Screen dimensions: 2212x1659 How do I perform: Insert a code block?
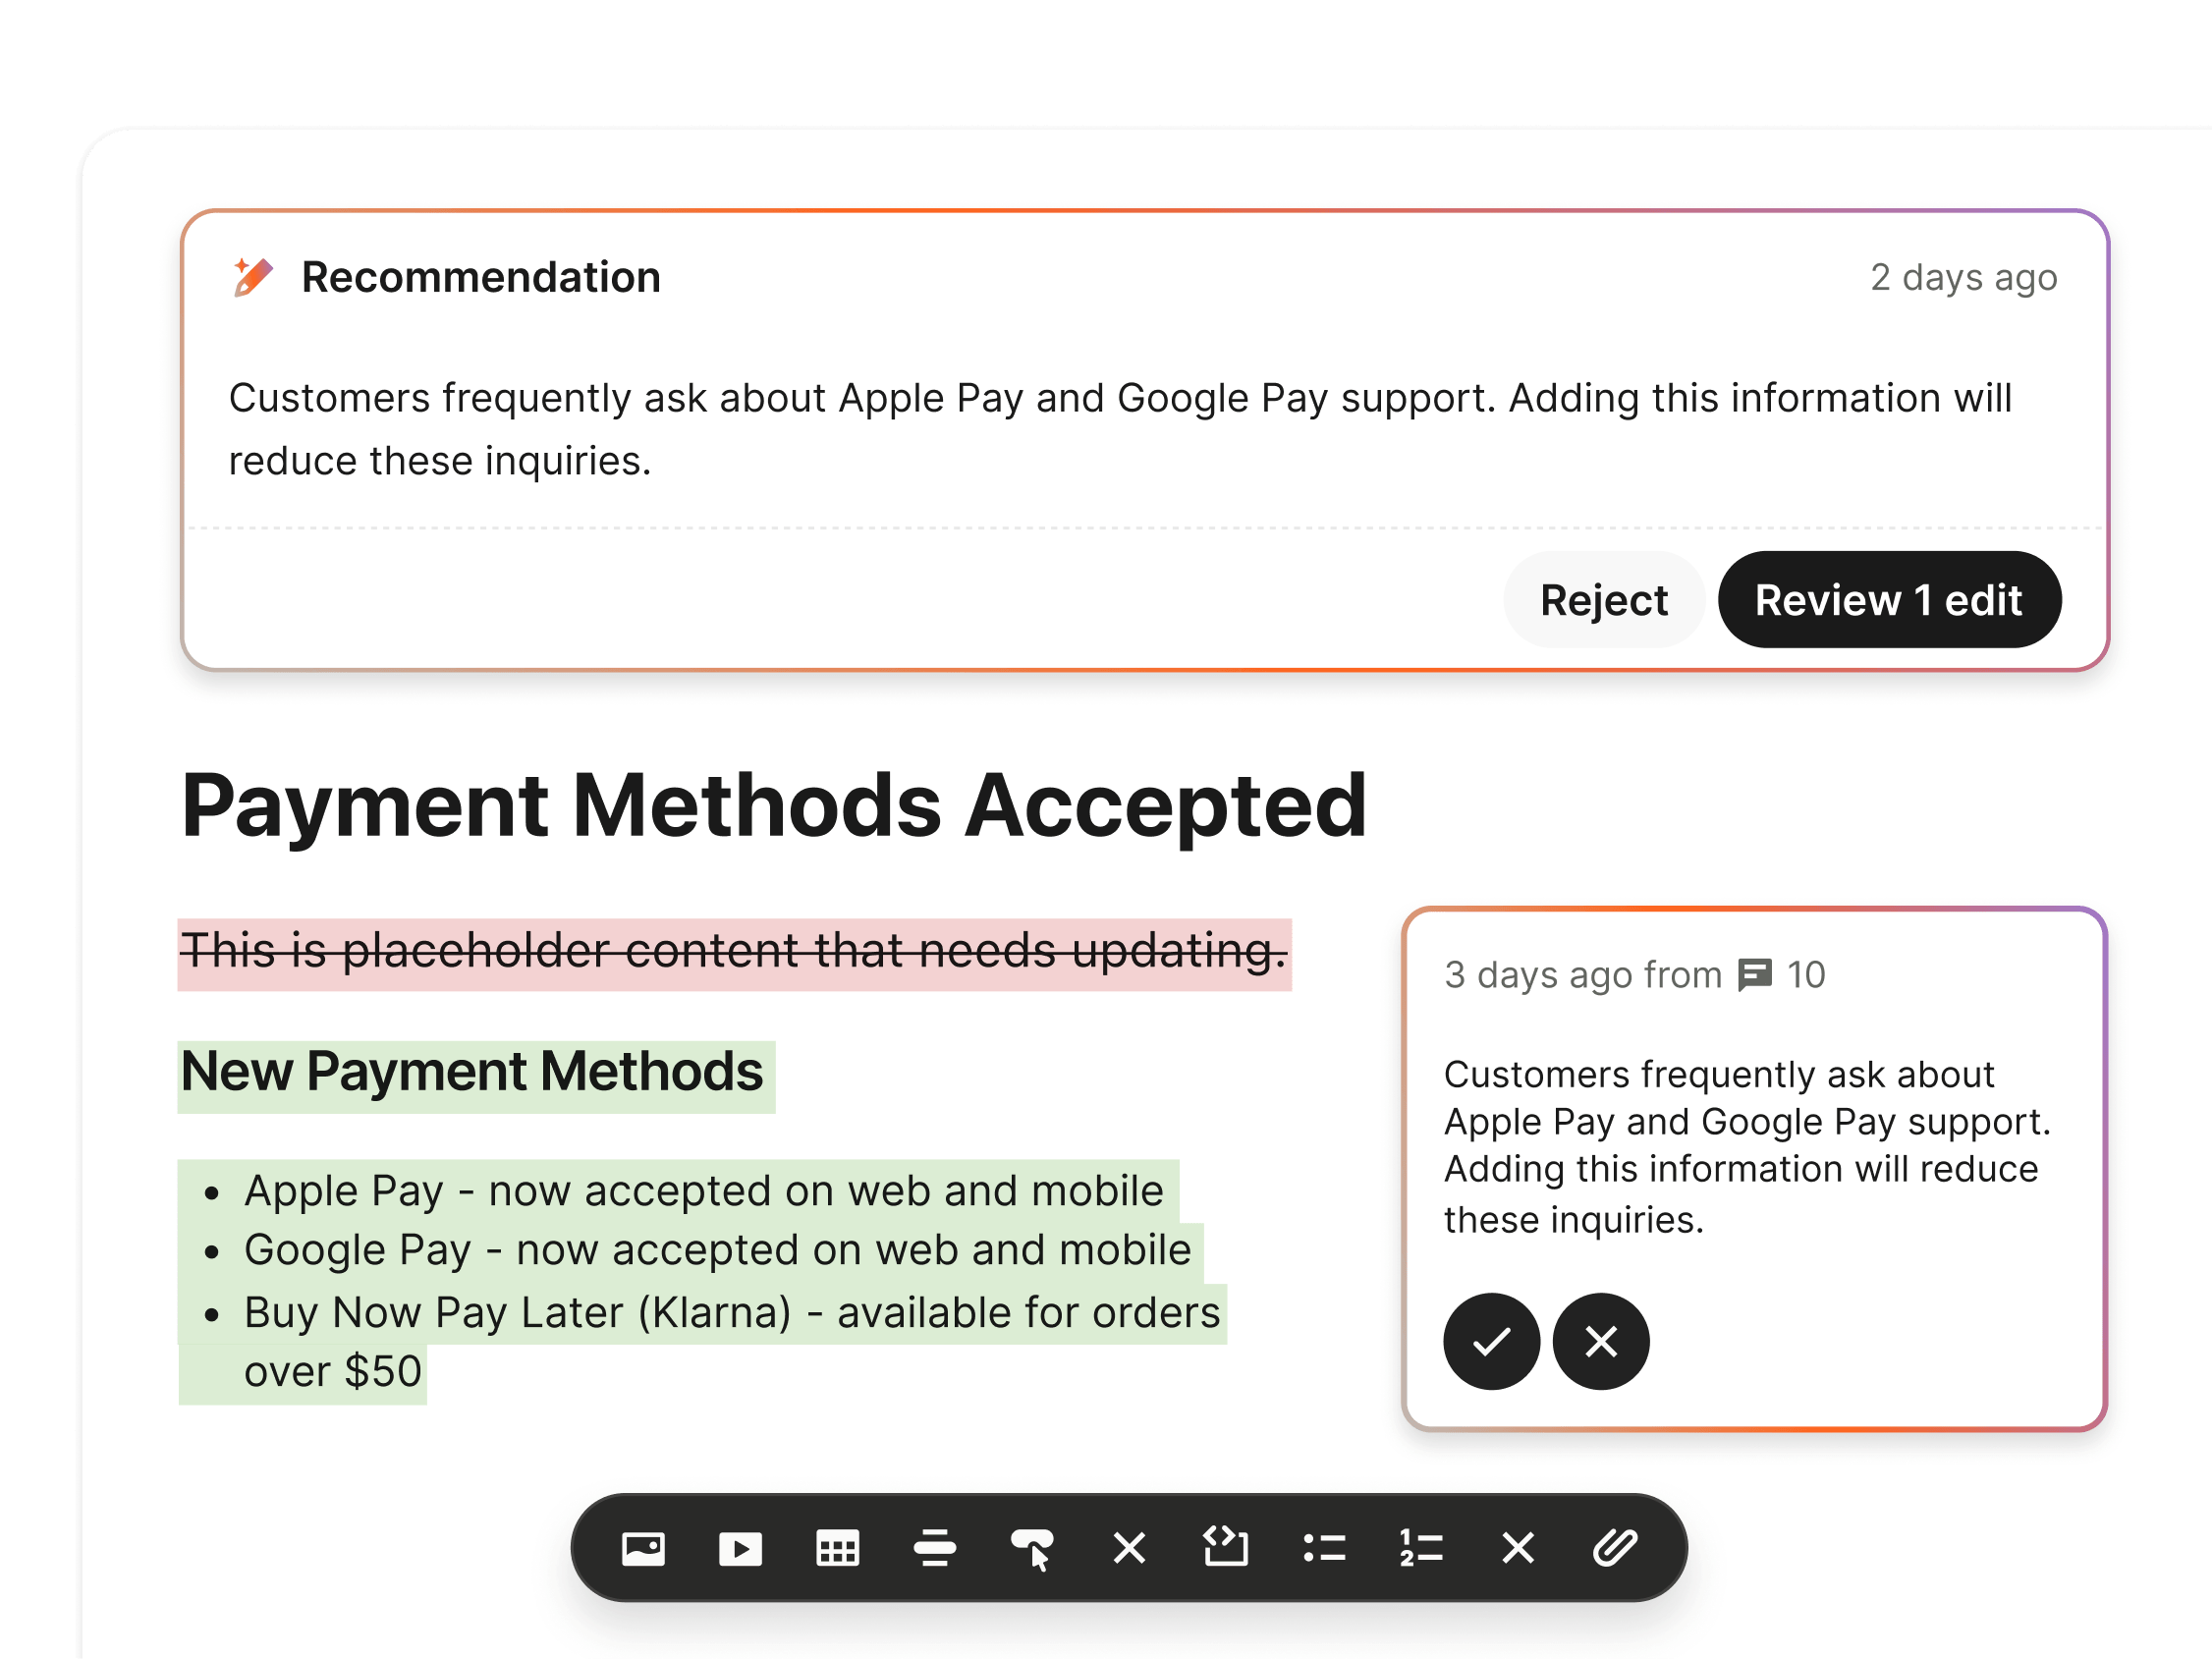[x=1226, y=1549]
